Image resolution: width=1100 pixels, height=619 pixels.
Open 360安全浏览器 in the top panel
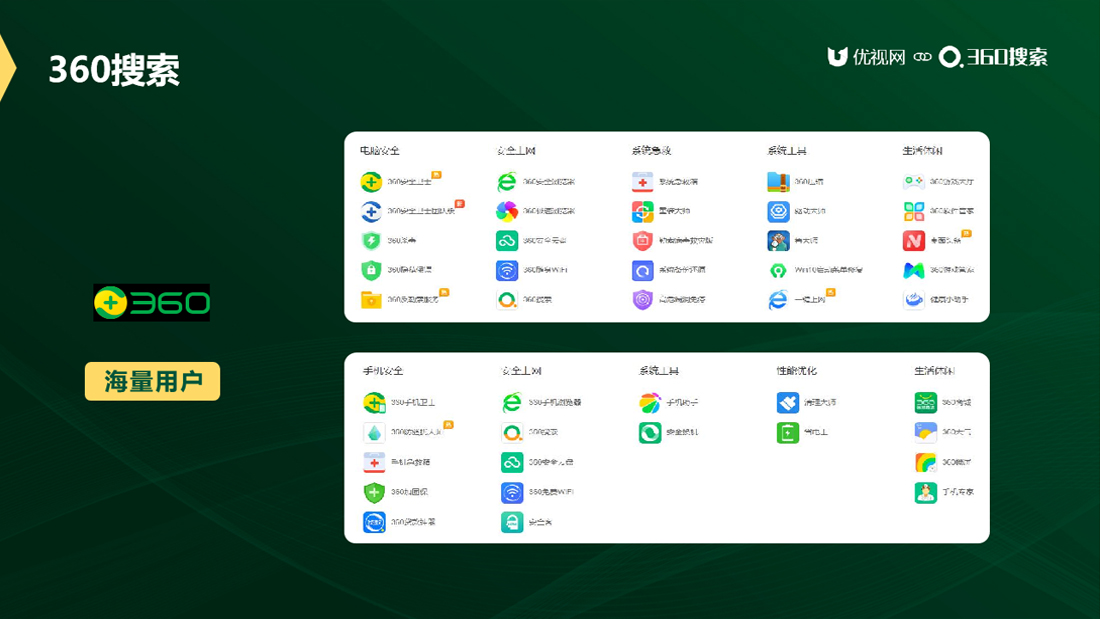click(x=507, y=182)
